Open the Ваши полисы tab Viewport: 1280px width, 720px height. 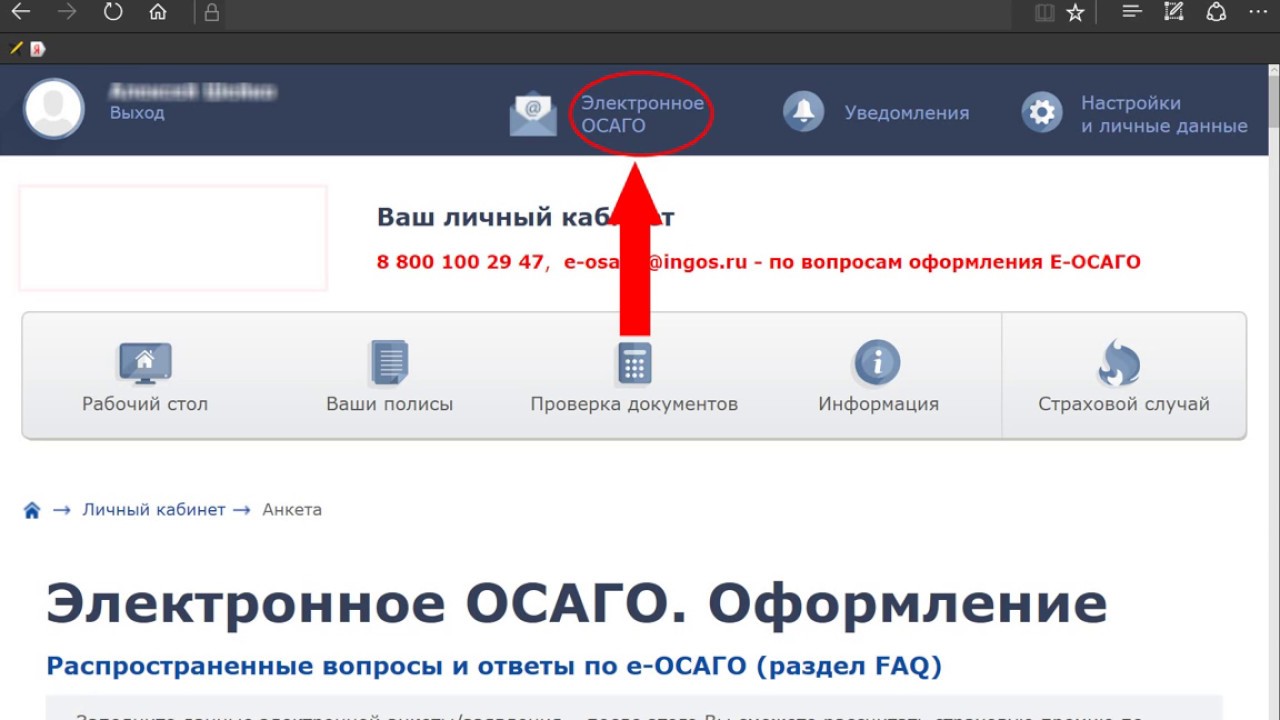tap(389, 376)
